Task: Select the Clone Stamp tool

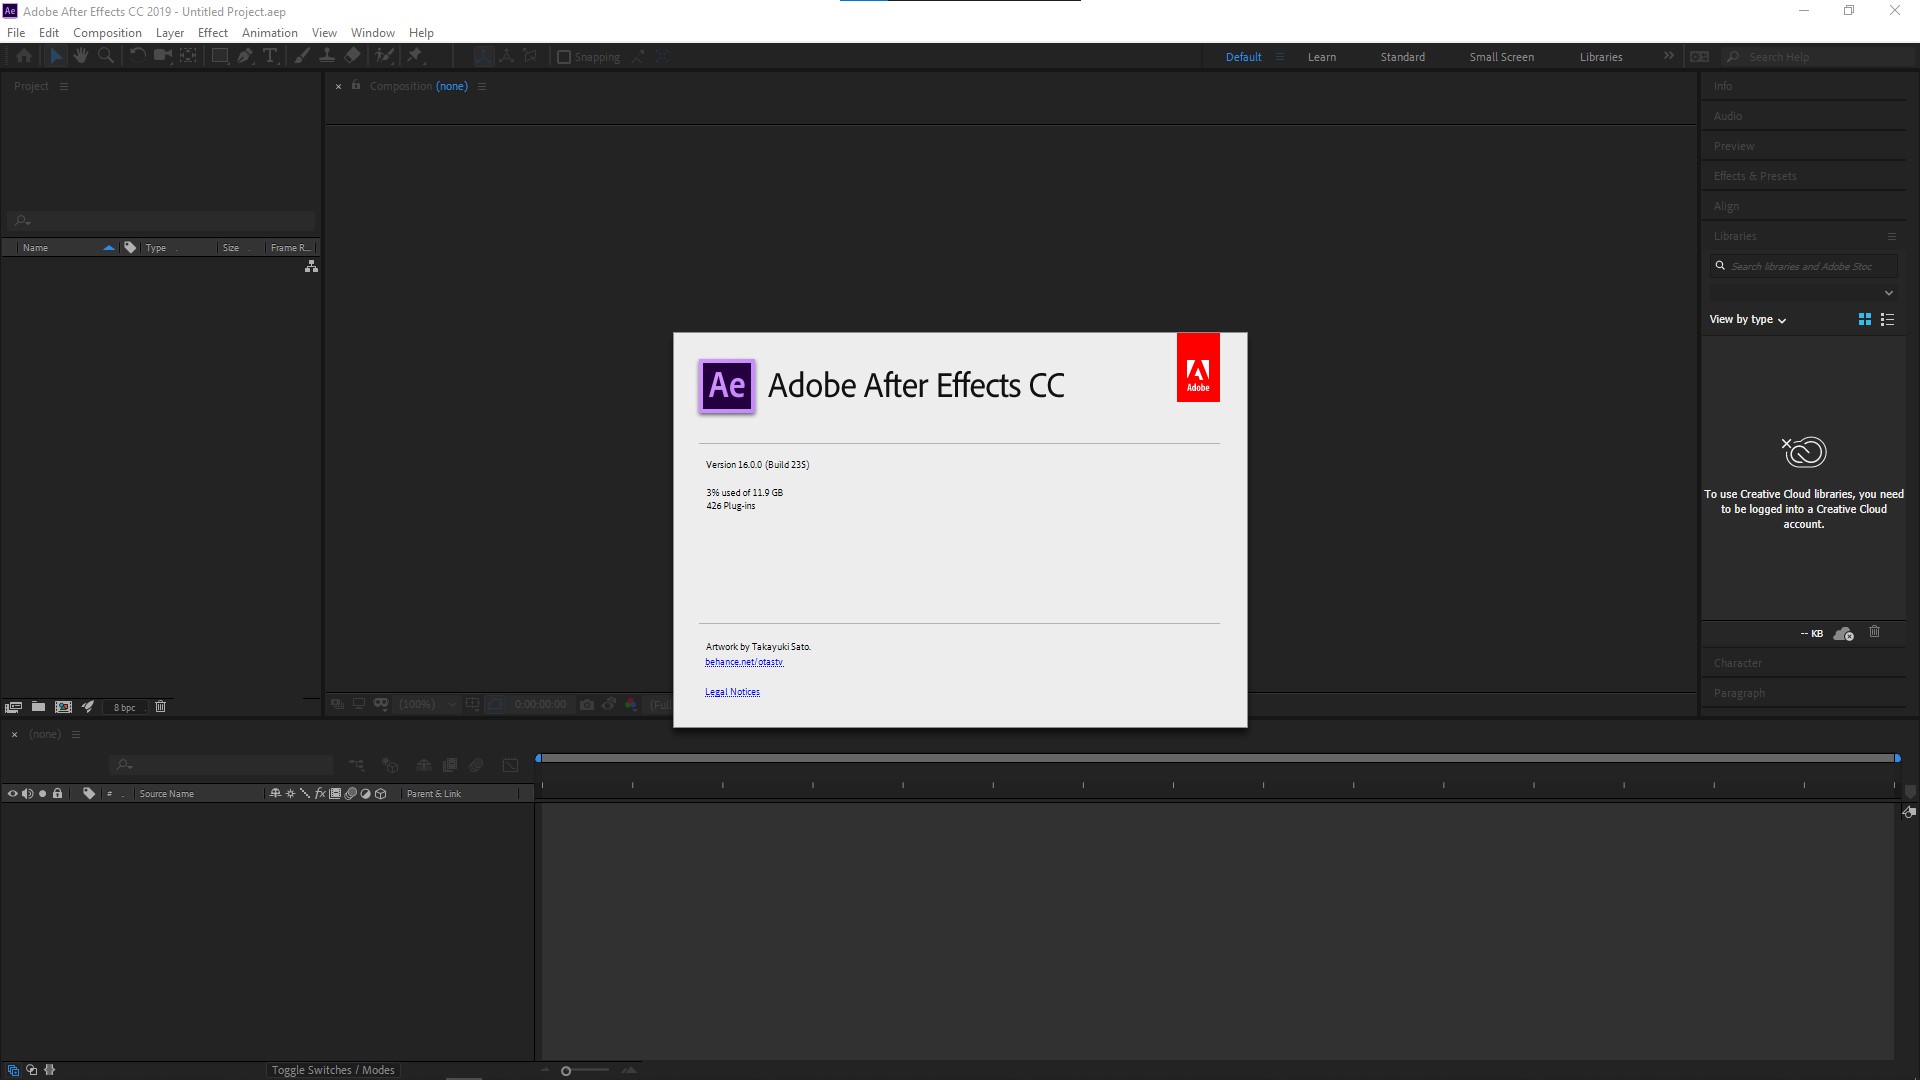Action: (326, 56)
